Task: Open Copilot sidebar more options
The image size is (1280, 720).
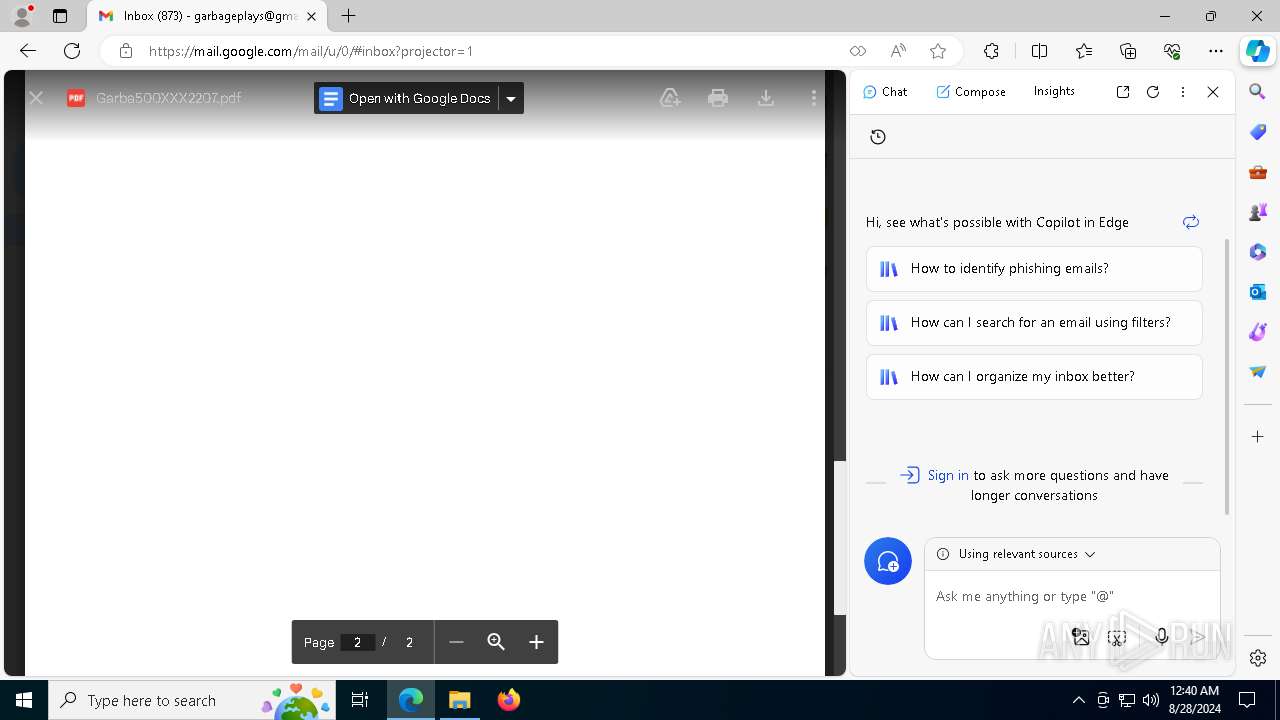Action: pos(1183,92)
